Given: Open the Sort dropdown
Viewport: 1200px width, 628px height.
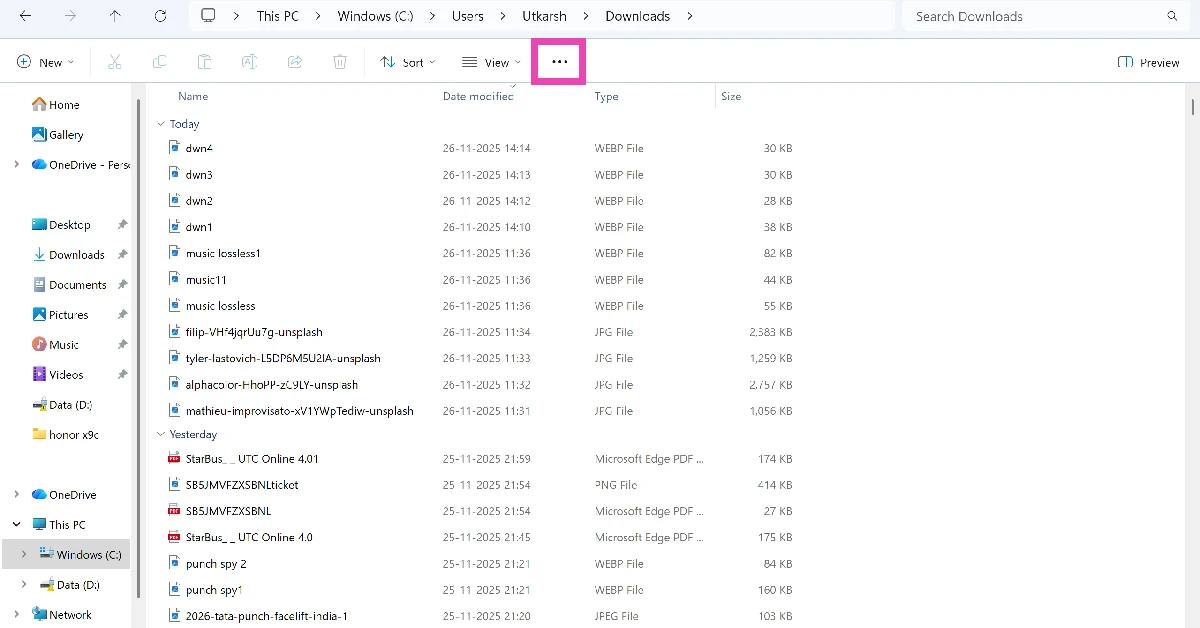Looking at the screenshot, I should (407, 61).
